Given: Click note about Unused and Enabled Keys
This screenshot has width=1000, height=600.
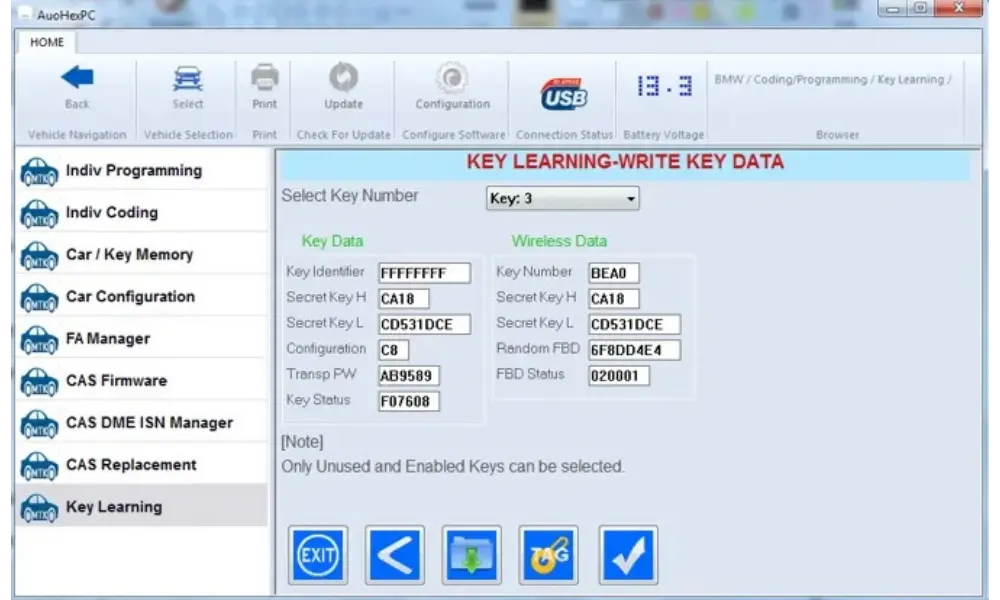Looking at the screenshot, I should coord(453,466).
